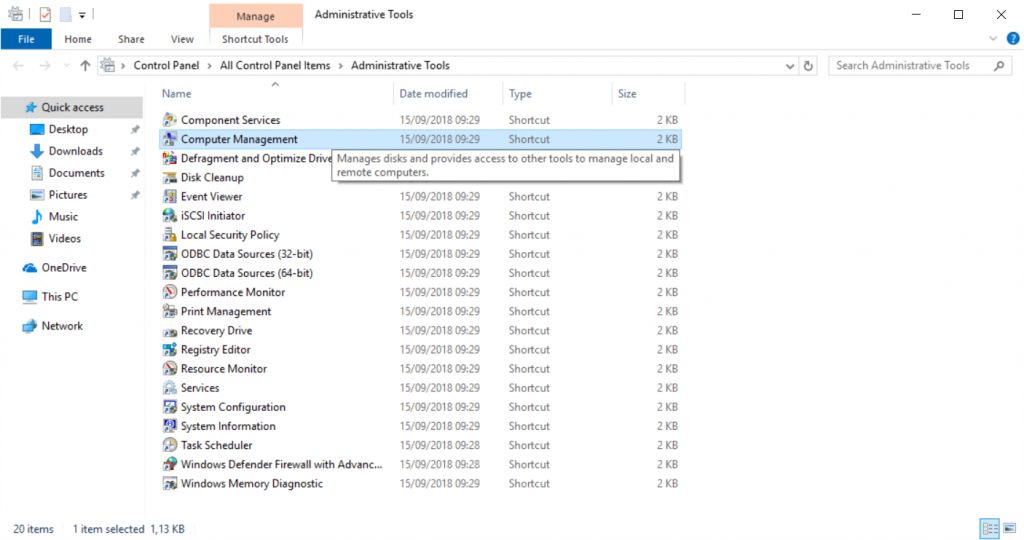The image size is (1024, 540).
Task: Click the Print Management icon
Action: pos(170,311)
